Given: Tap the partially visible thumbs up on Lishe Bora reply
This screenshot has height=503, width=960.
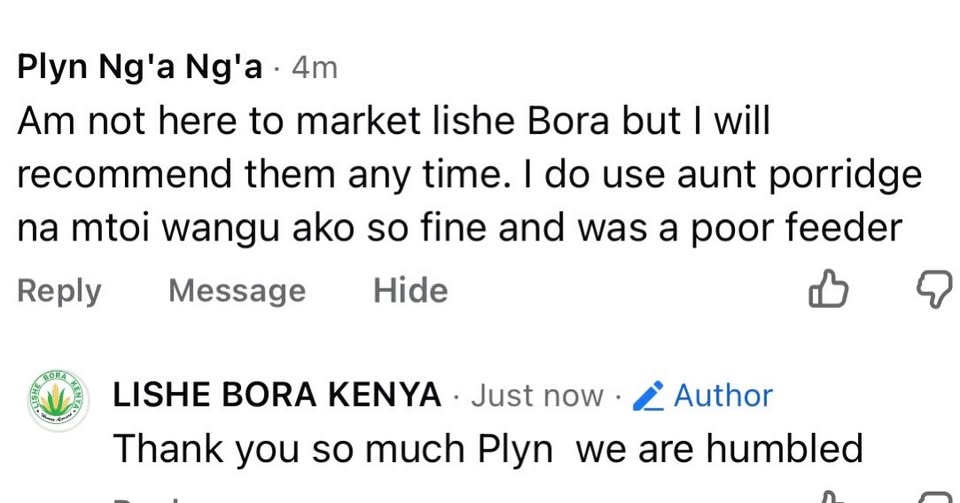Looking at the screenshot, I should coord(830,497).
